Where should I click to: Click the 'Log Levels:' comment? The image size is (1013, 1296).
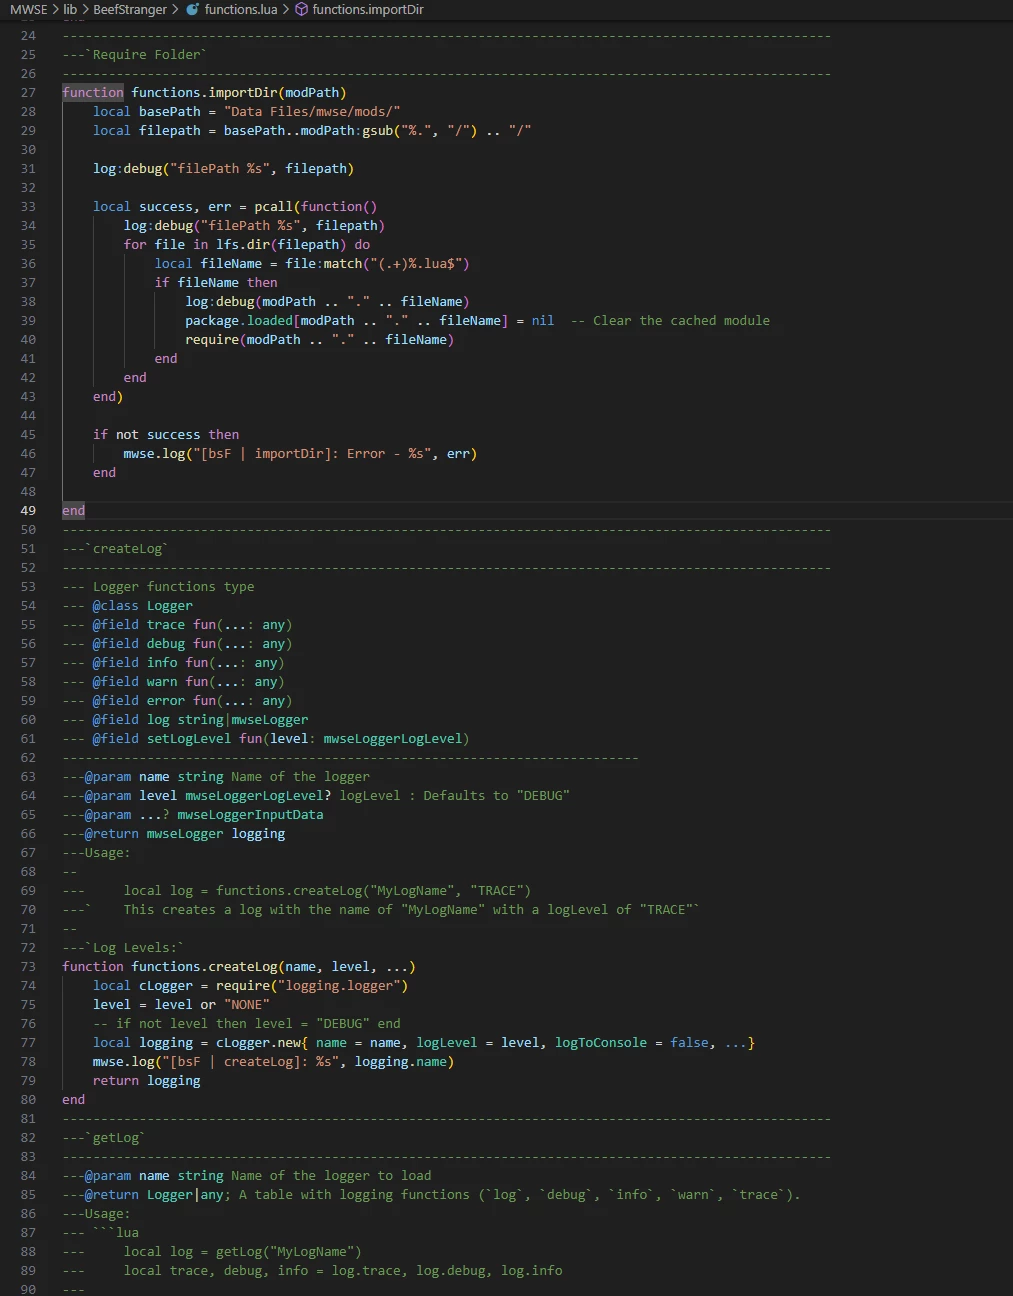[x=135, y=948]
